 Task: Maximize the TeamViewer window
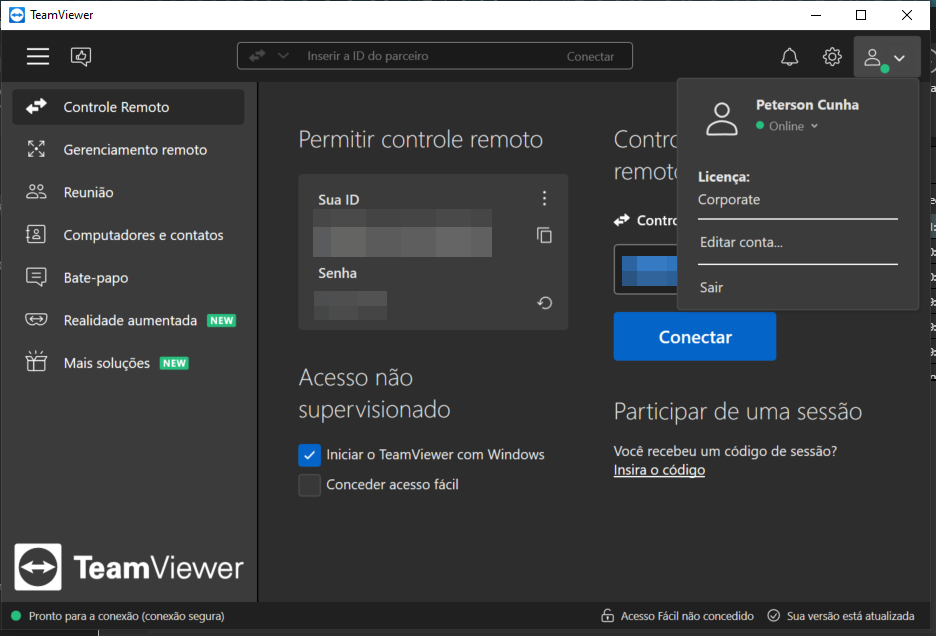pyautogui.click(x=861, y=15)
